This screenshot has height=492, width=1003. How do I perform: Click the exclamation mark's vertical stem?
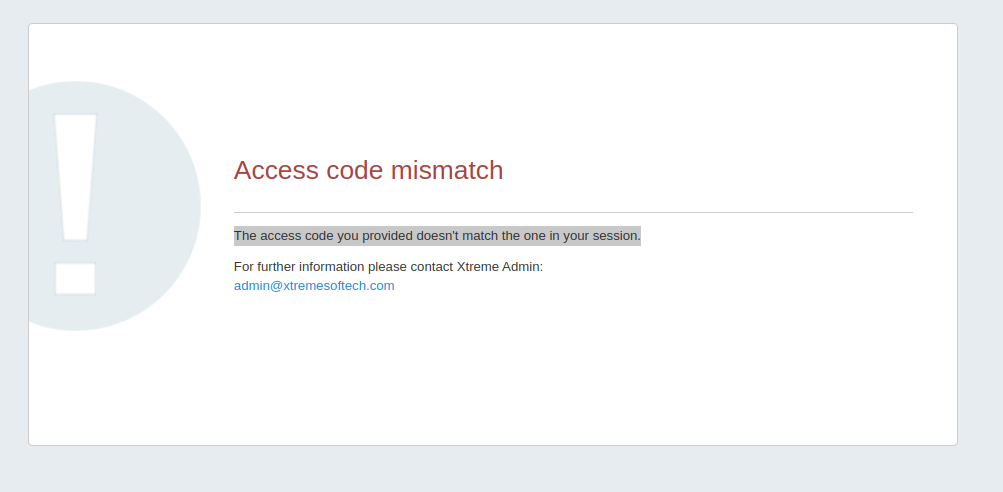75,177
